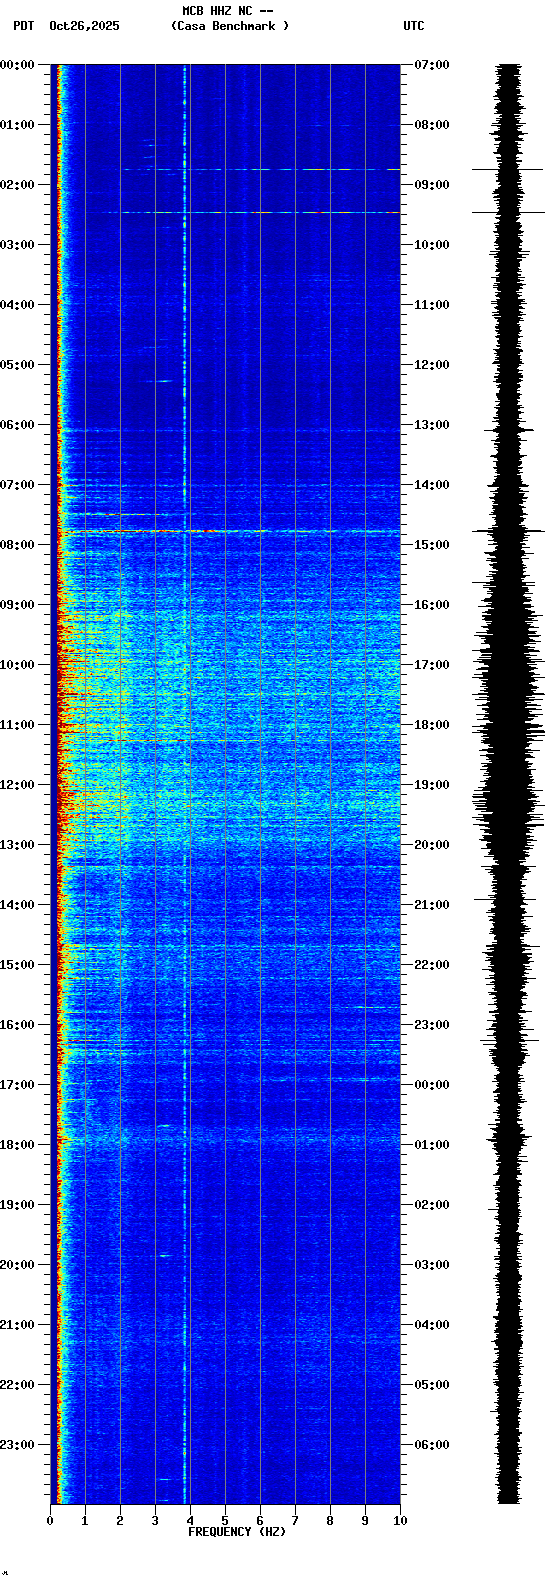Click the 23:00 PDT time label
This screenshot has width=552, height=1584.
[17, 1445]
